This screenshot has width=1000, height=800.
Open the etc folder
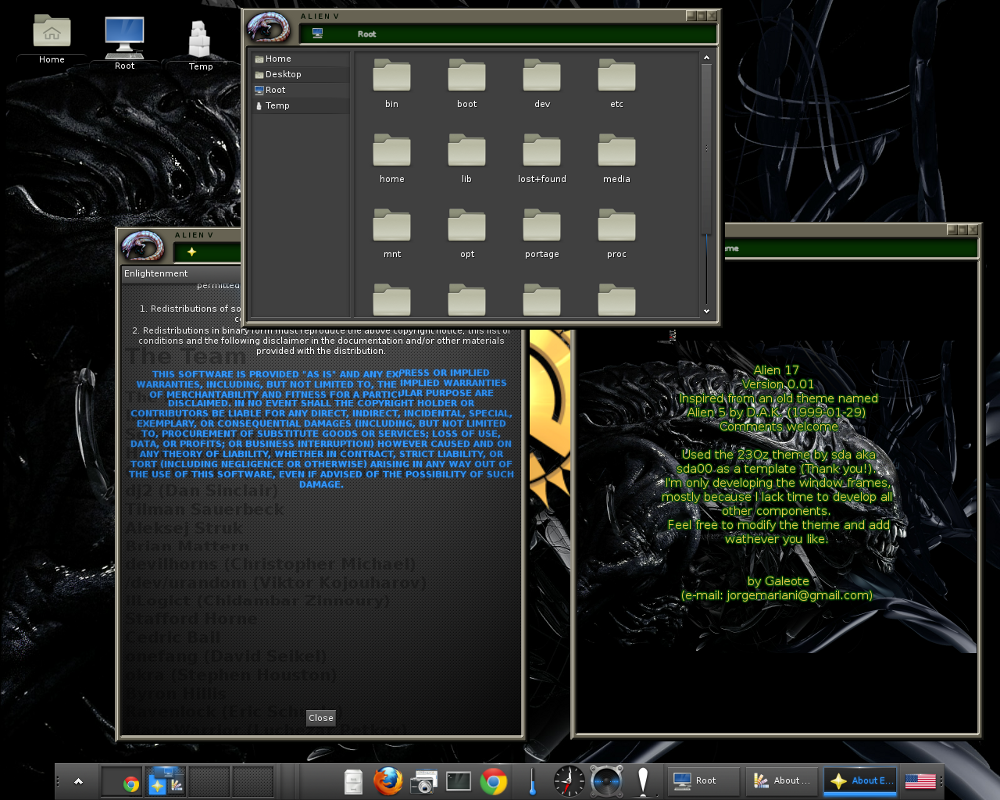click(617, 83)
